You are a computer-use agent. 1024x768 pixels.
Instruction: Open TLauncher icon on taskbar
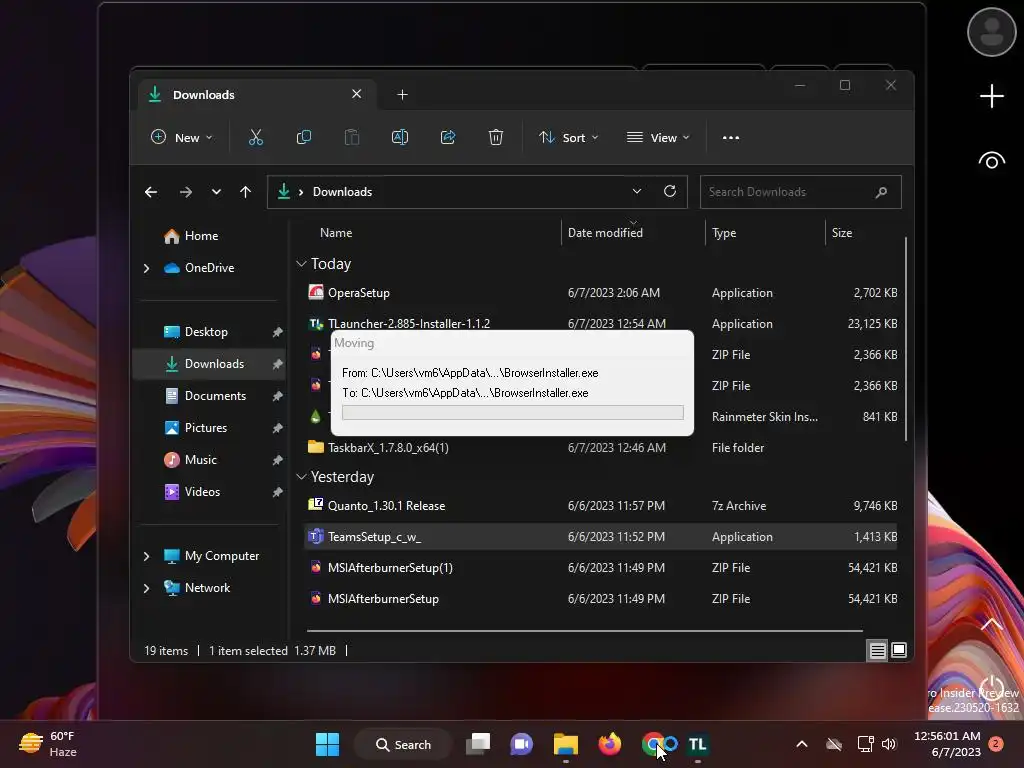[697, 744]
